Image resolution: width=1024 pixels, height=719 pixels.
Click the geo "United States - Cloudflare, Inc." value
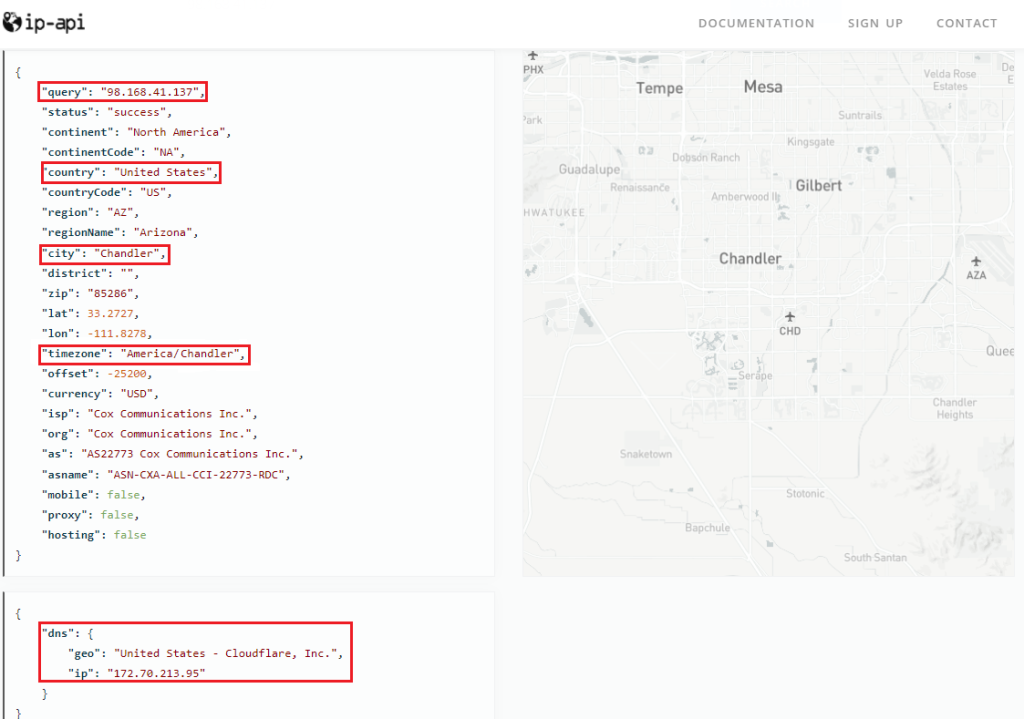point(225,654)
